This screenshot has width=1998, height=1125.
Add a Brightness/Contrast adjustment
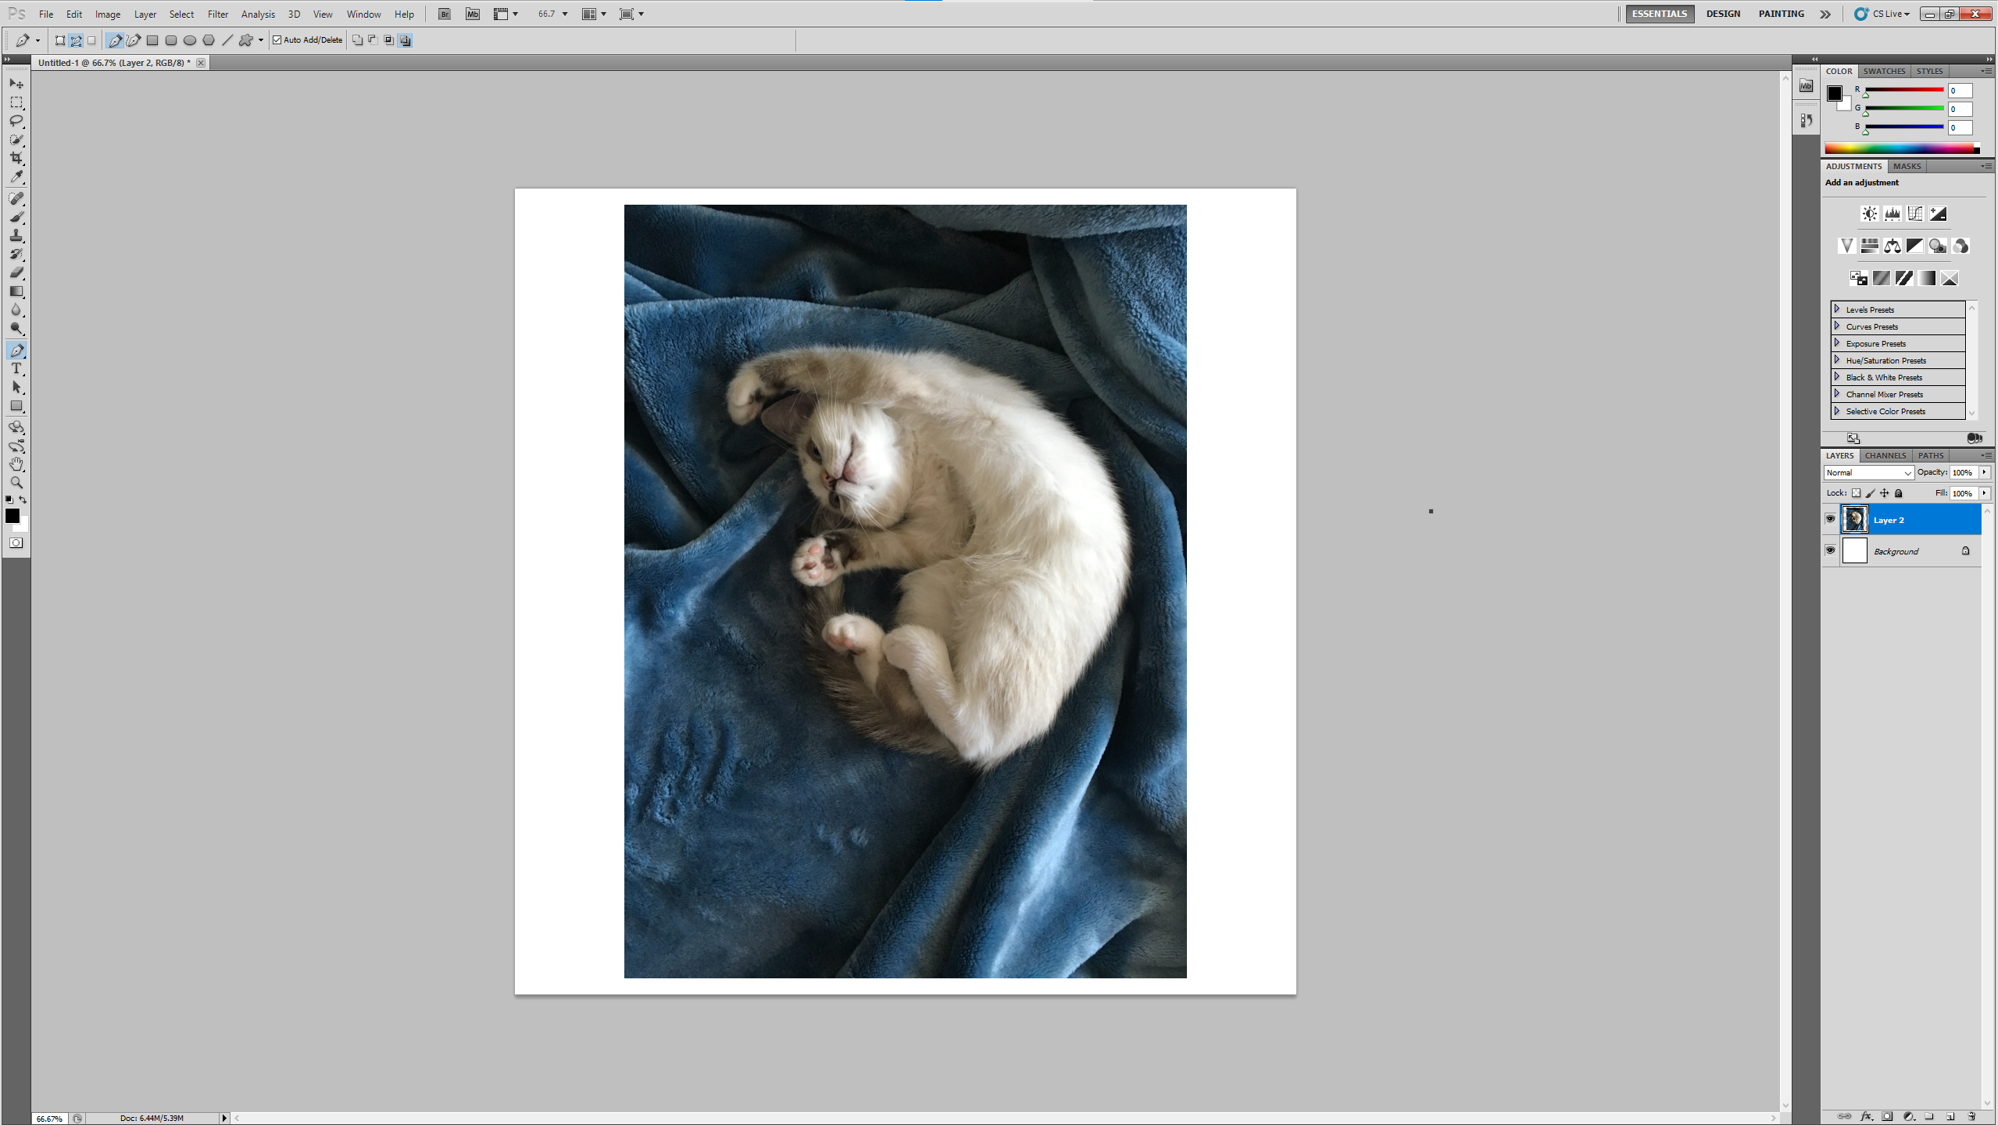tap(1869, 214)
